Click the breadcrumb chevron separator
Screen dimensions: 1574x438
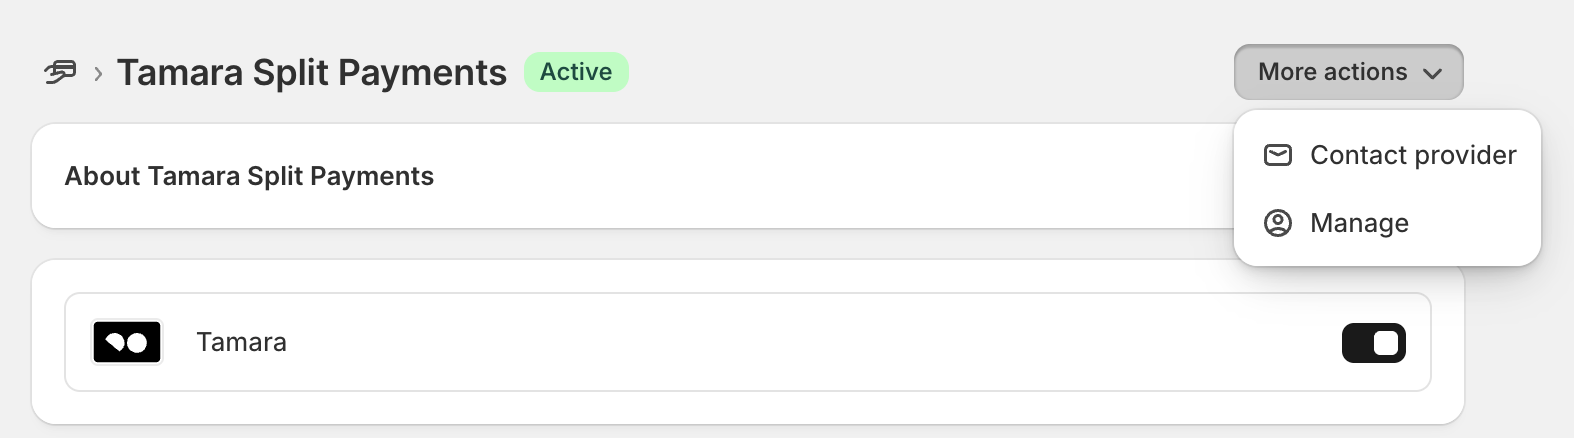coord(98,73)
